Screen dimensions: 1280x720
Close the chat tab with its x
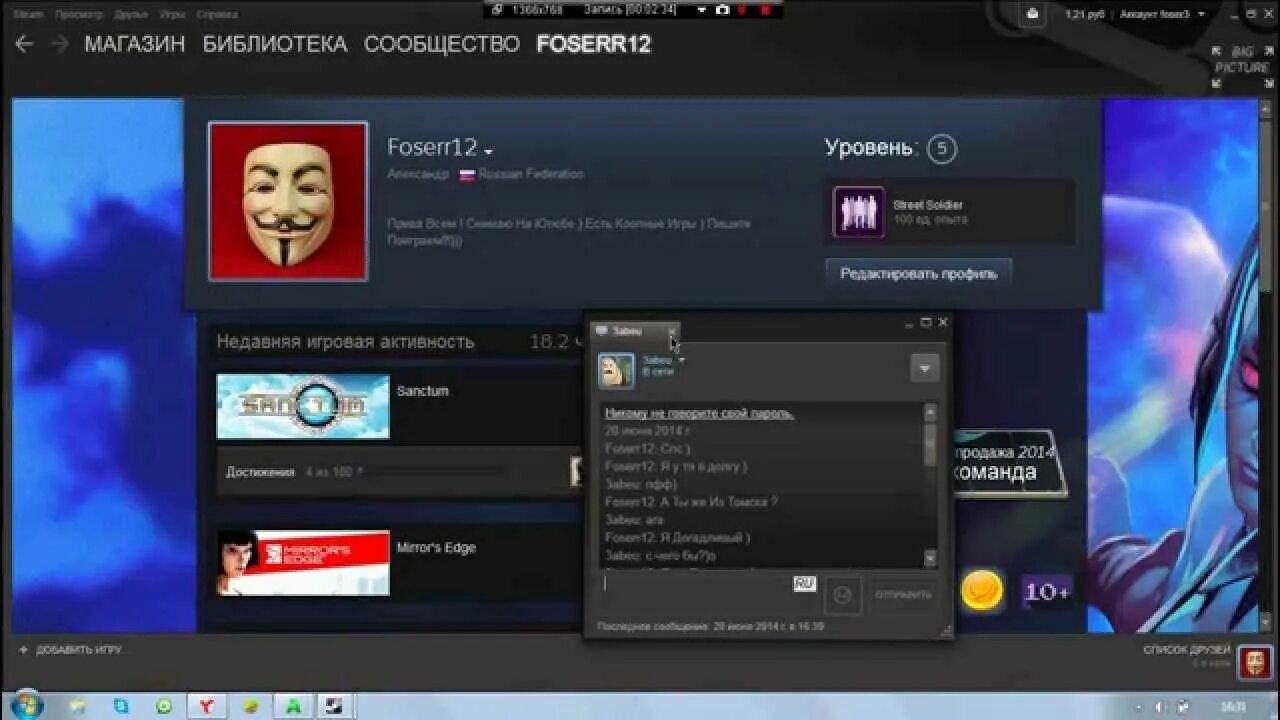(x=672, y=331)
